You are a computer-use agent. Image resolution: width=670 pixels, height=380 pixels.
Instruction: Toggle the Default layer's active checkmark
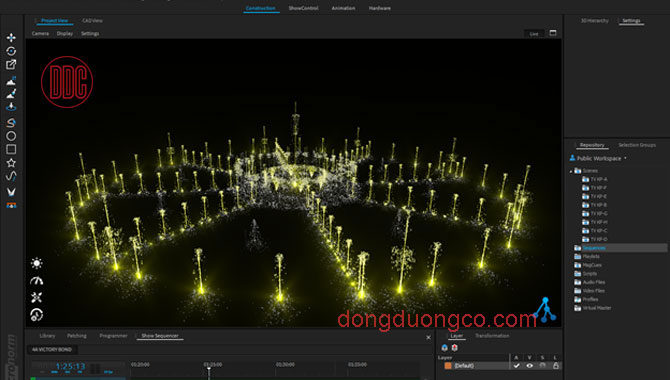[517, 365]
